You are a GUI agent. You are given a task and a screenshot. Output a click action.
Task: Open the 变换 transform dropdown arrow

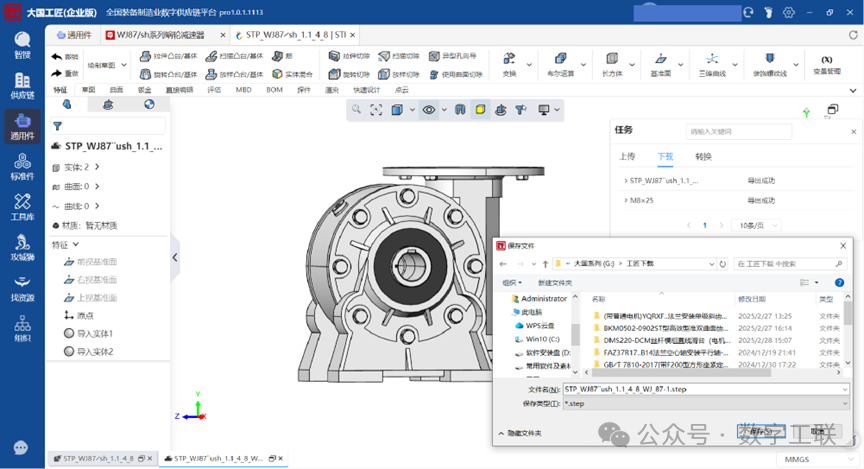(x=530, y=65)
